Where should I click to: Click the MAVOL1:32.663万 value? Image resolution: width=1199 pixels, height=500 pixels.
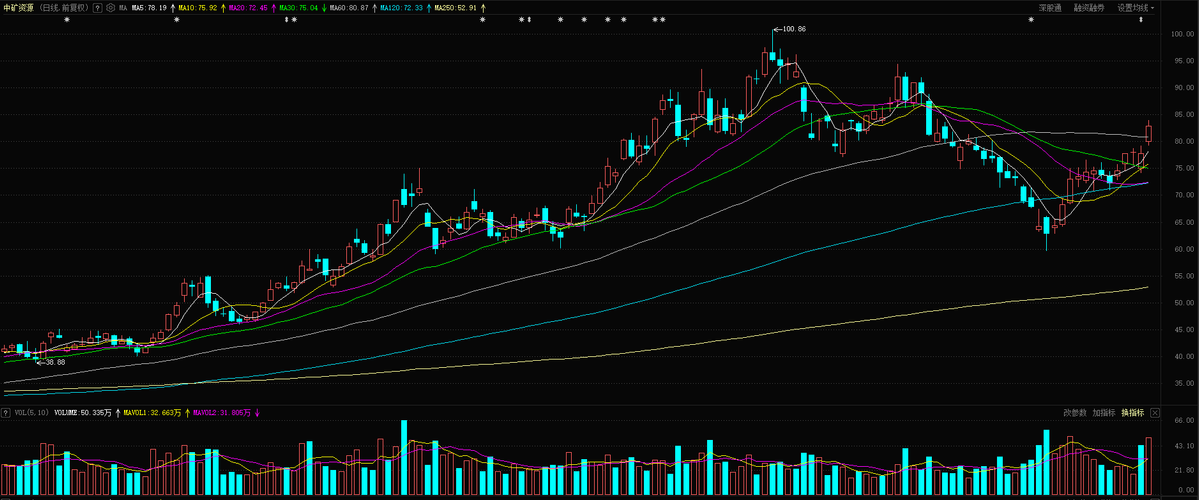click(x=152, y=413)
